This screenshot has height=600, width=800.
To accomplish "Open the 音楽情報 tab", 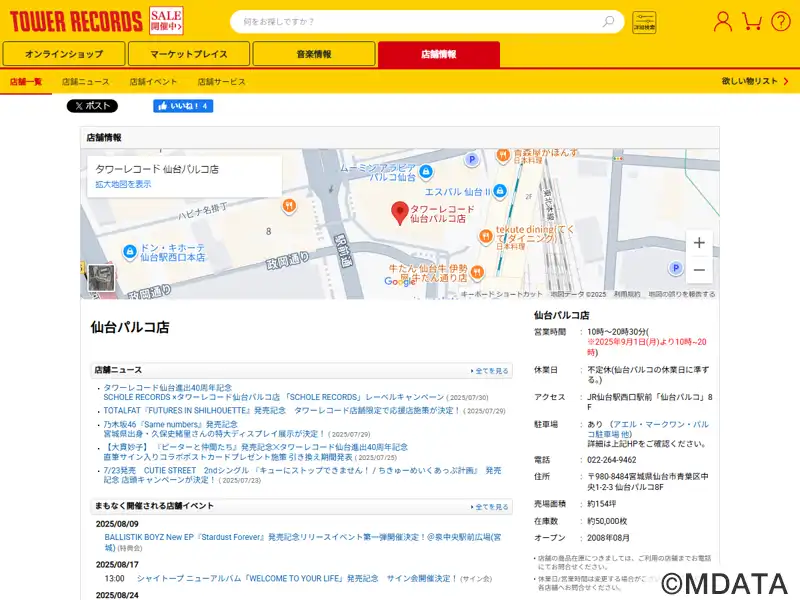I will tap(314, 54).
